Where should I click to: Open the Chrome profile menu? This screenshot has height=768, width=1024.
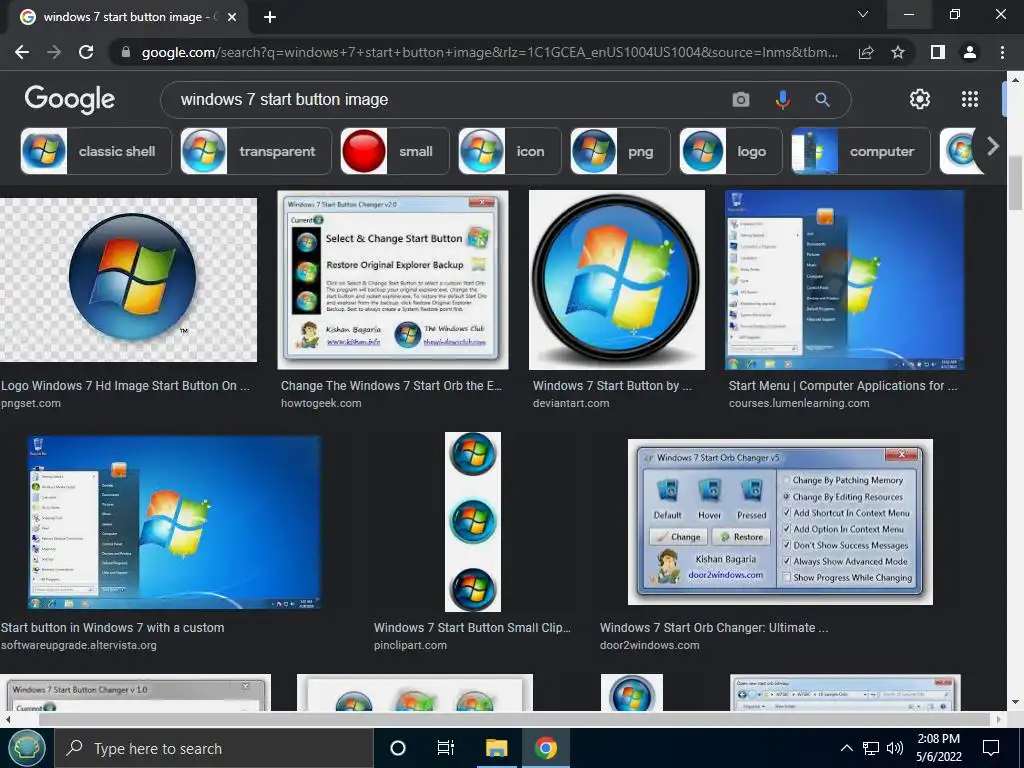[970, 52]
